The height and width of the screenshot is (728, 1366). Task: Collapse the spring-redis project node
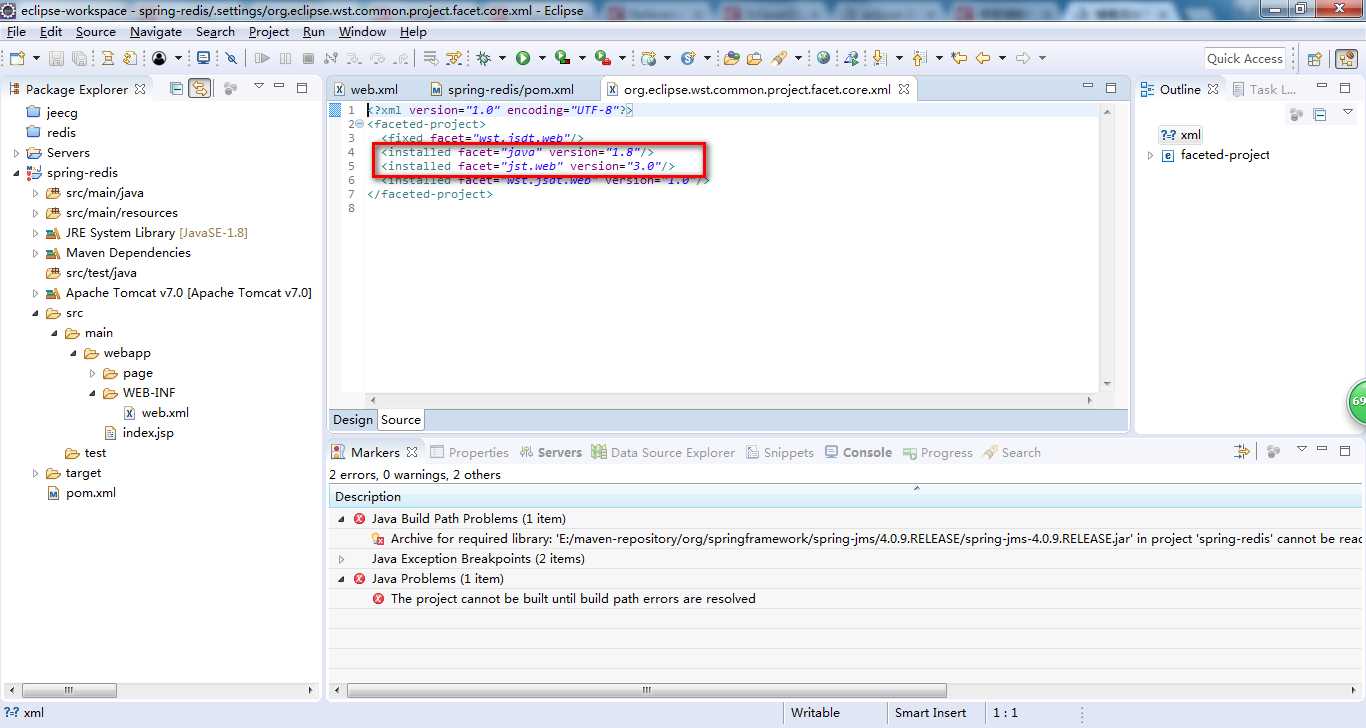point(16,173)
